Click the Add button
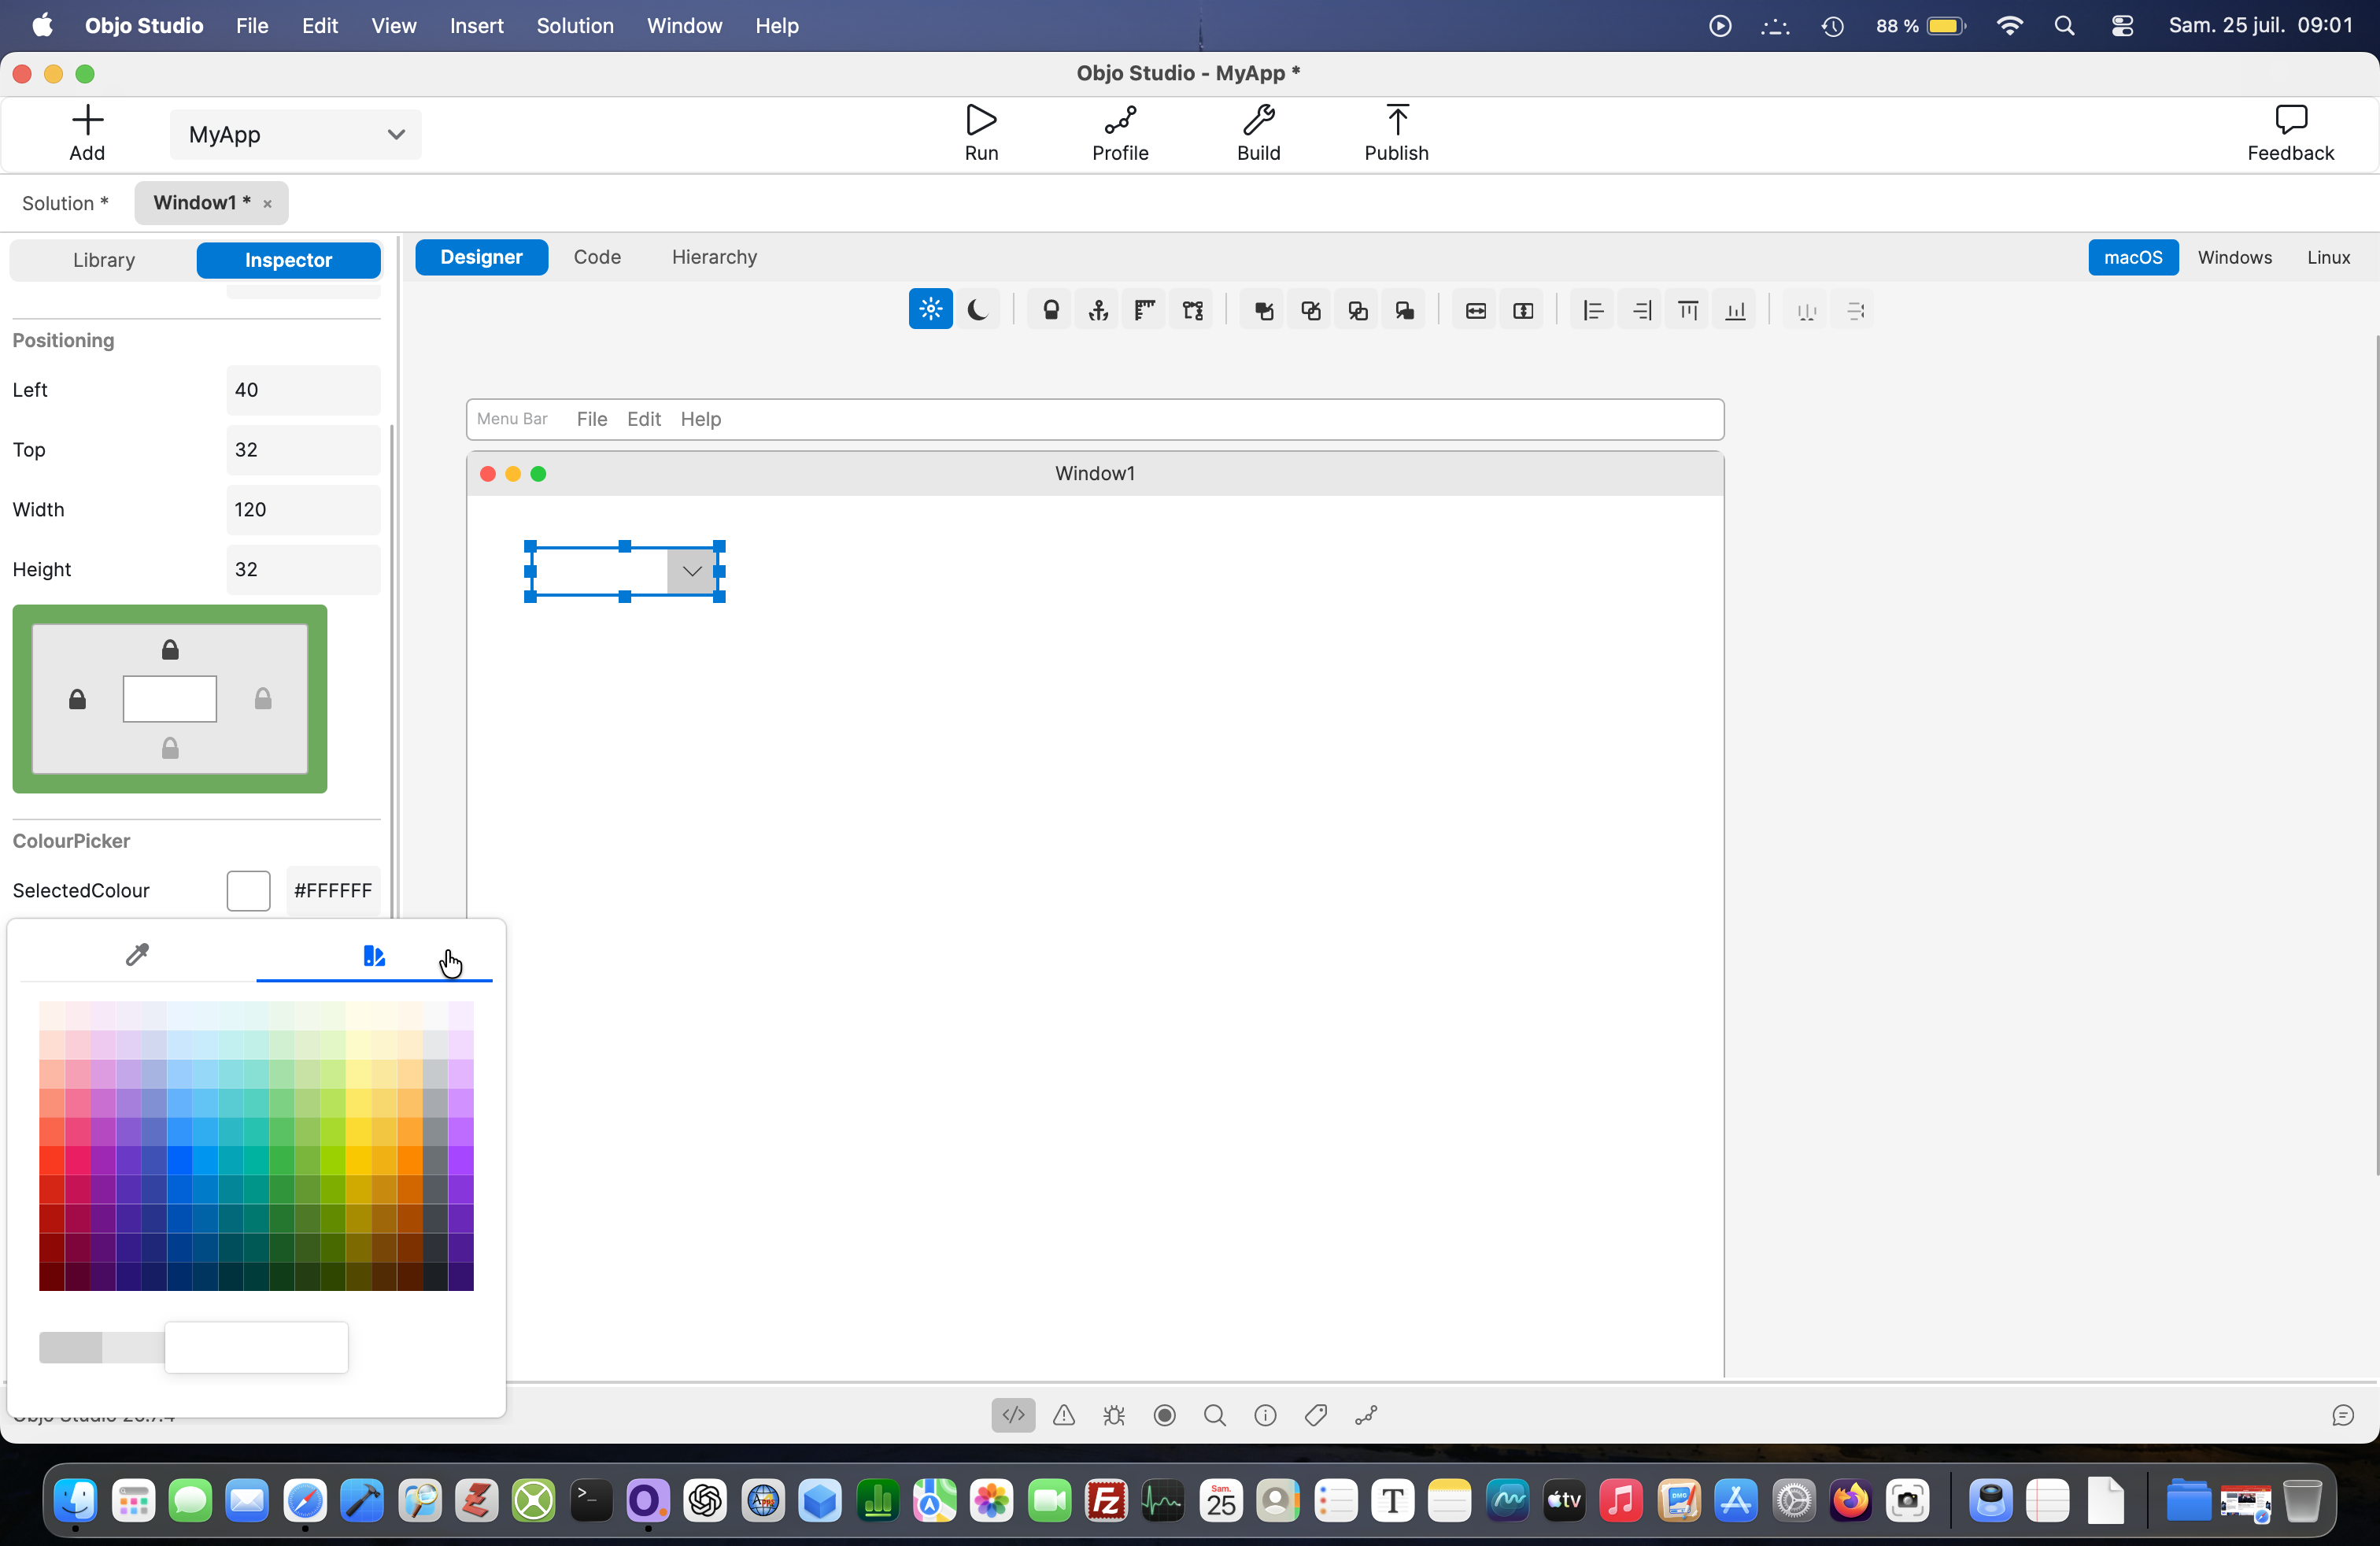2380x1546 pixels. [87, 133]
